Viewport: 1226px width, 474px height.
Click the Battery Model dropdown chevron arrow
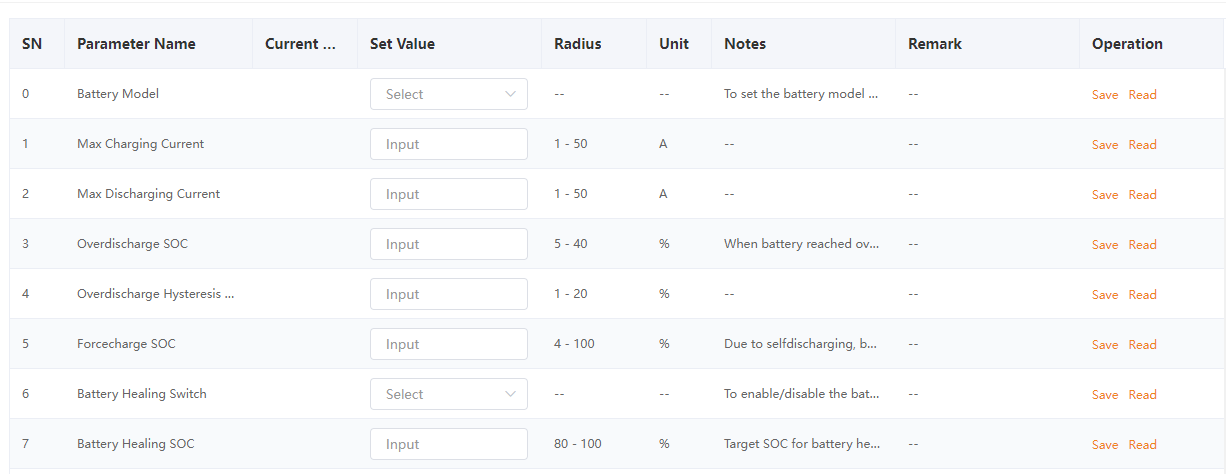pyautogui.click(x=510, y=94)
